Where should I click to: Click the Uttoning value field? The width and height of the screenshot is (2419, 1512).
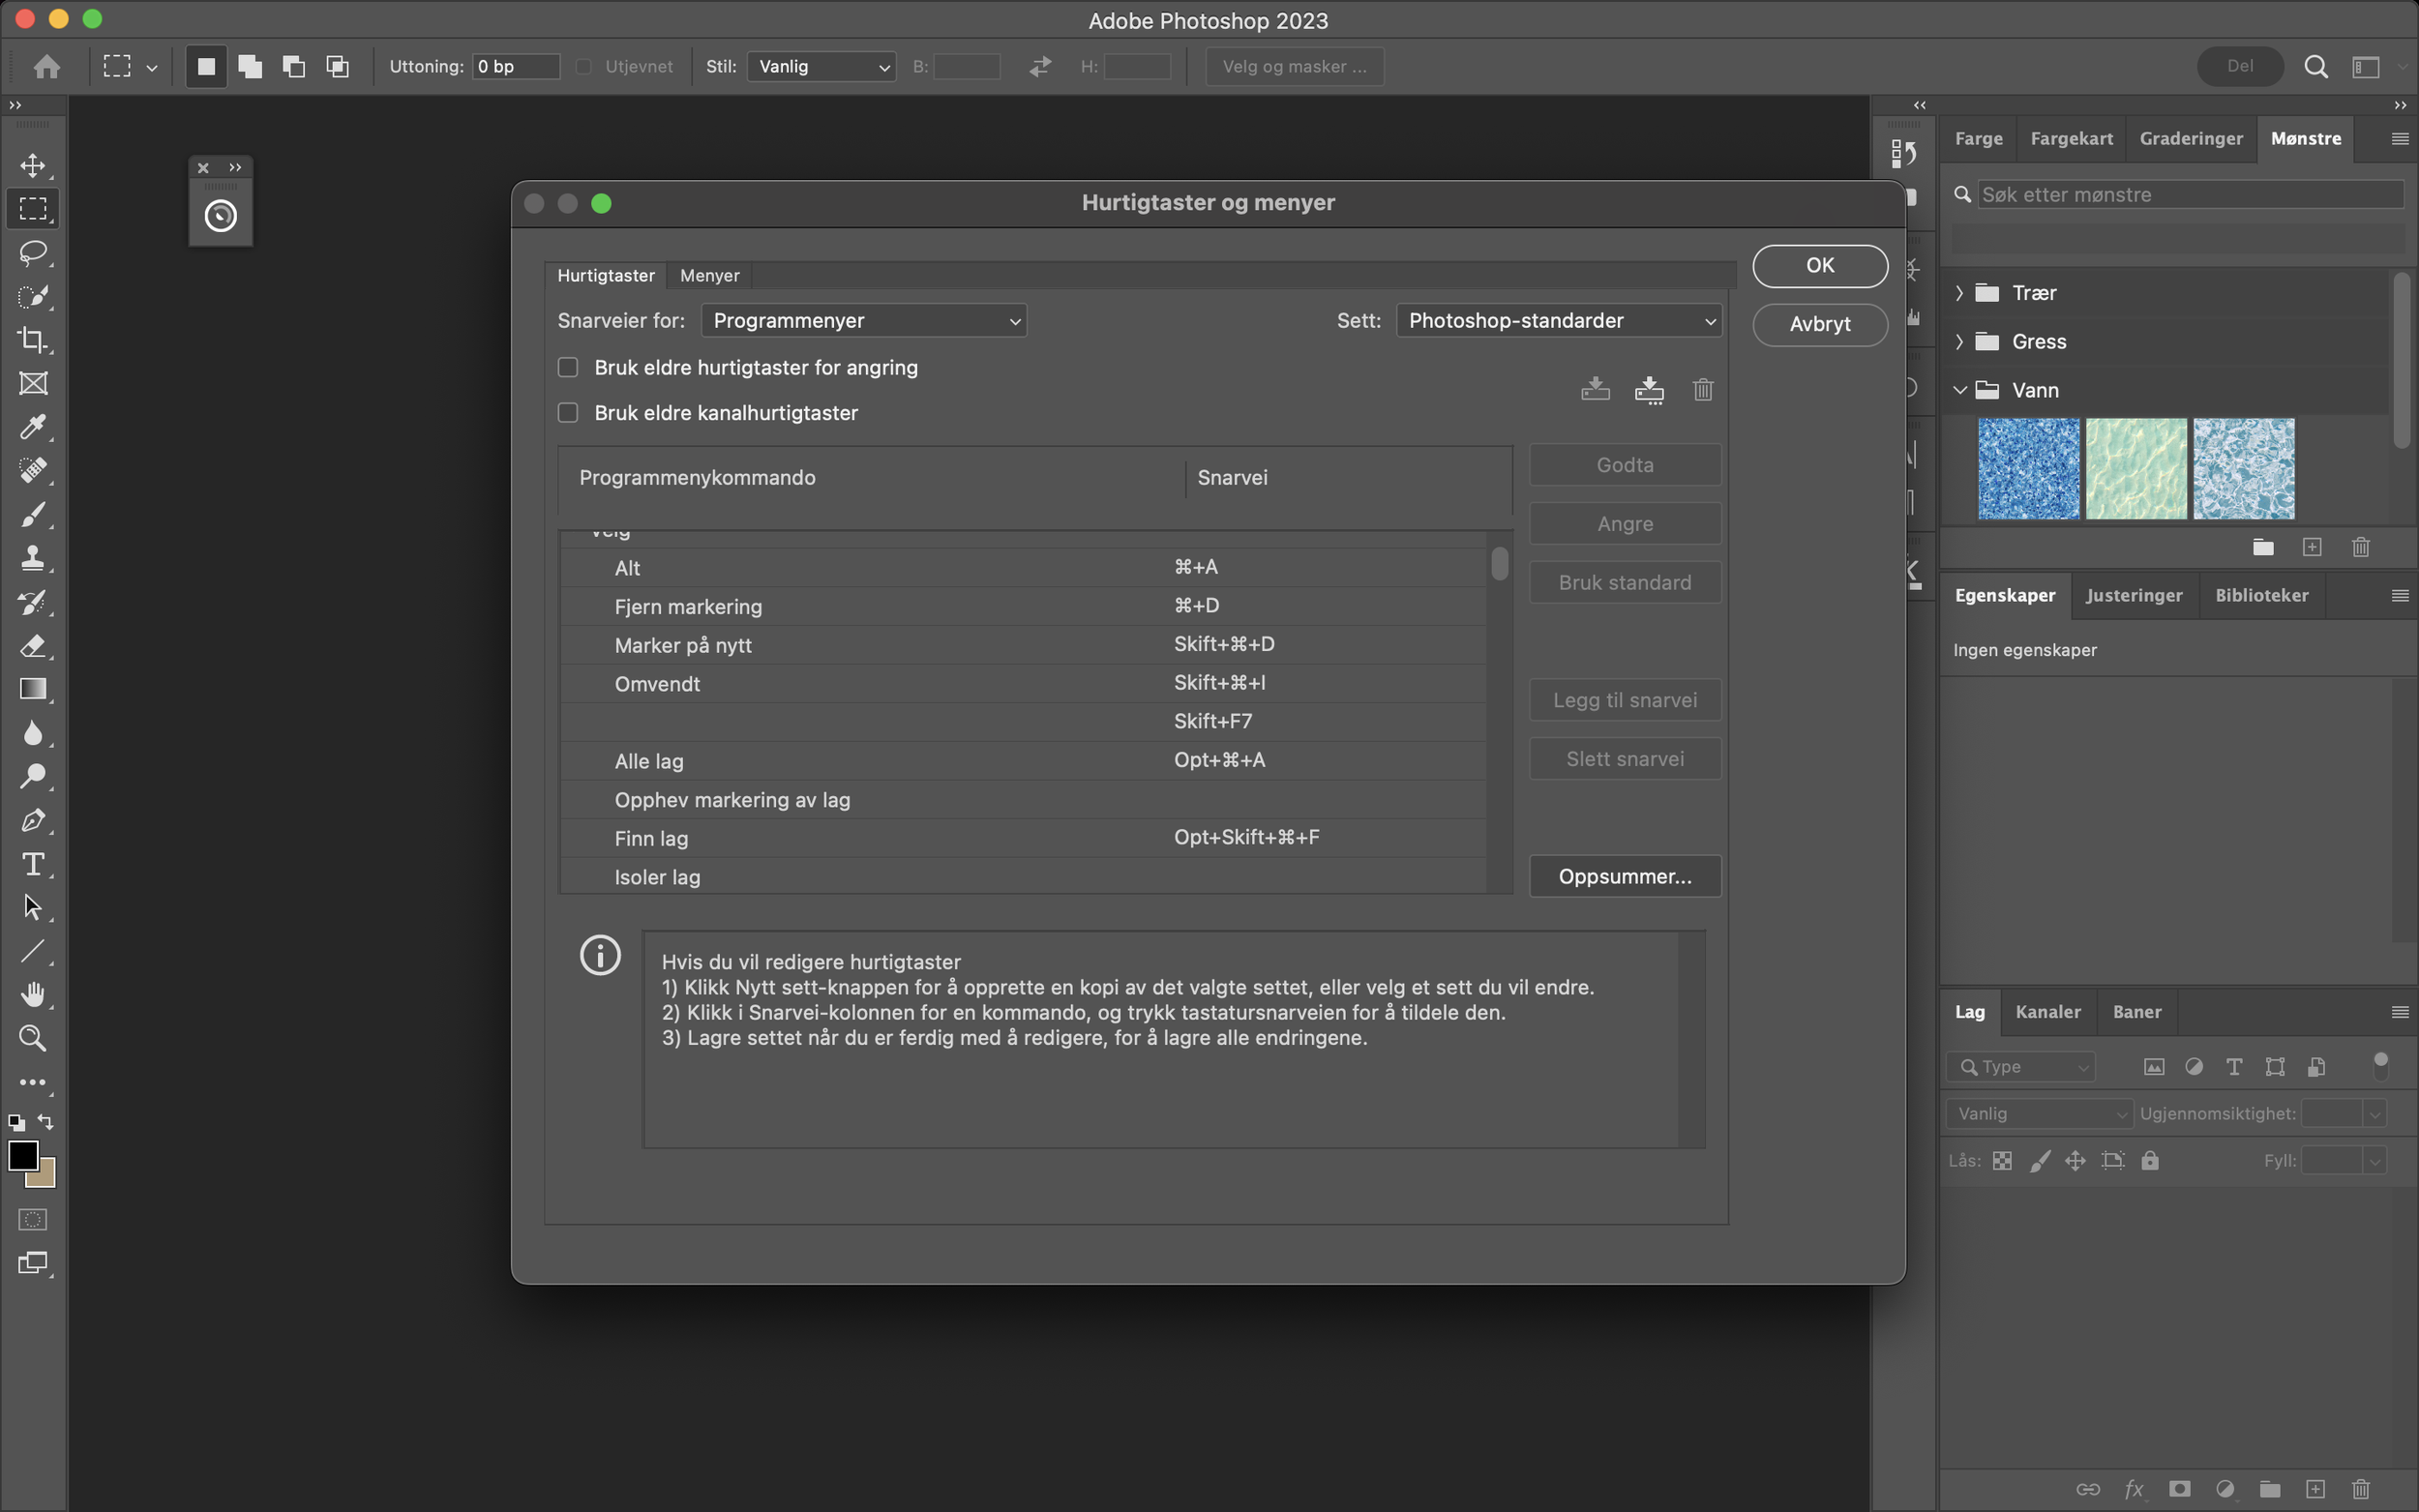click(516, 66)
